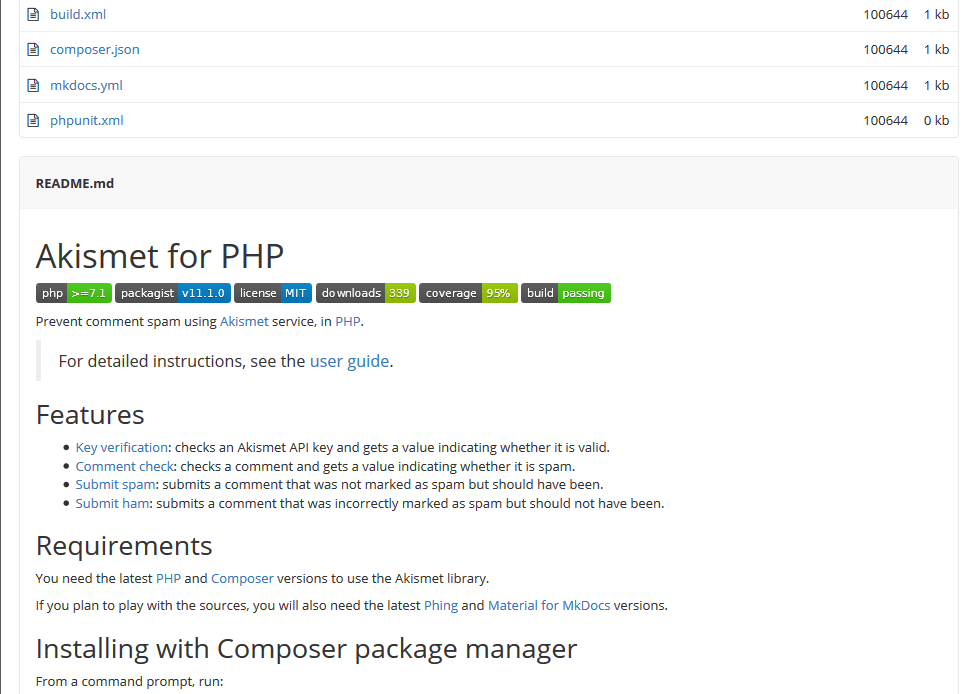
Task: Open the phpunit.xml file
Action: pyautogui.click(x=86, y=120)
